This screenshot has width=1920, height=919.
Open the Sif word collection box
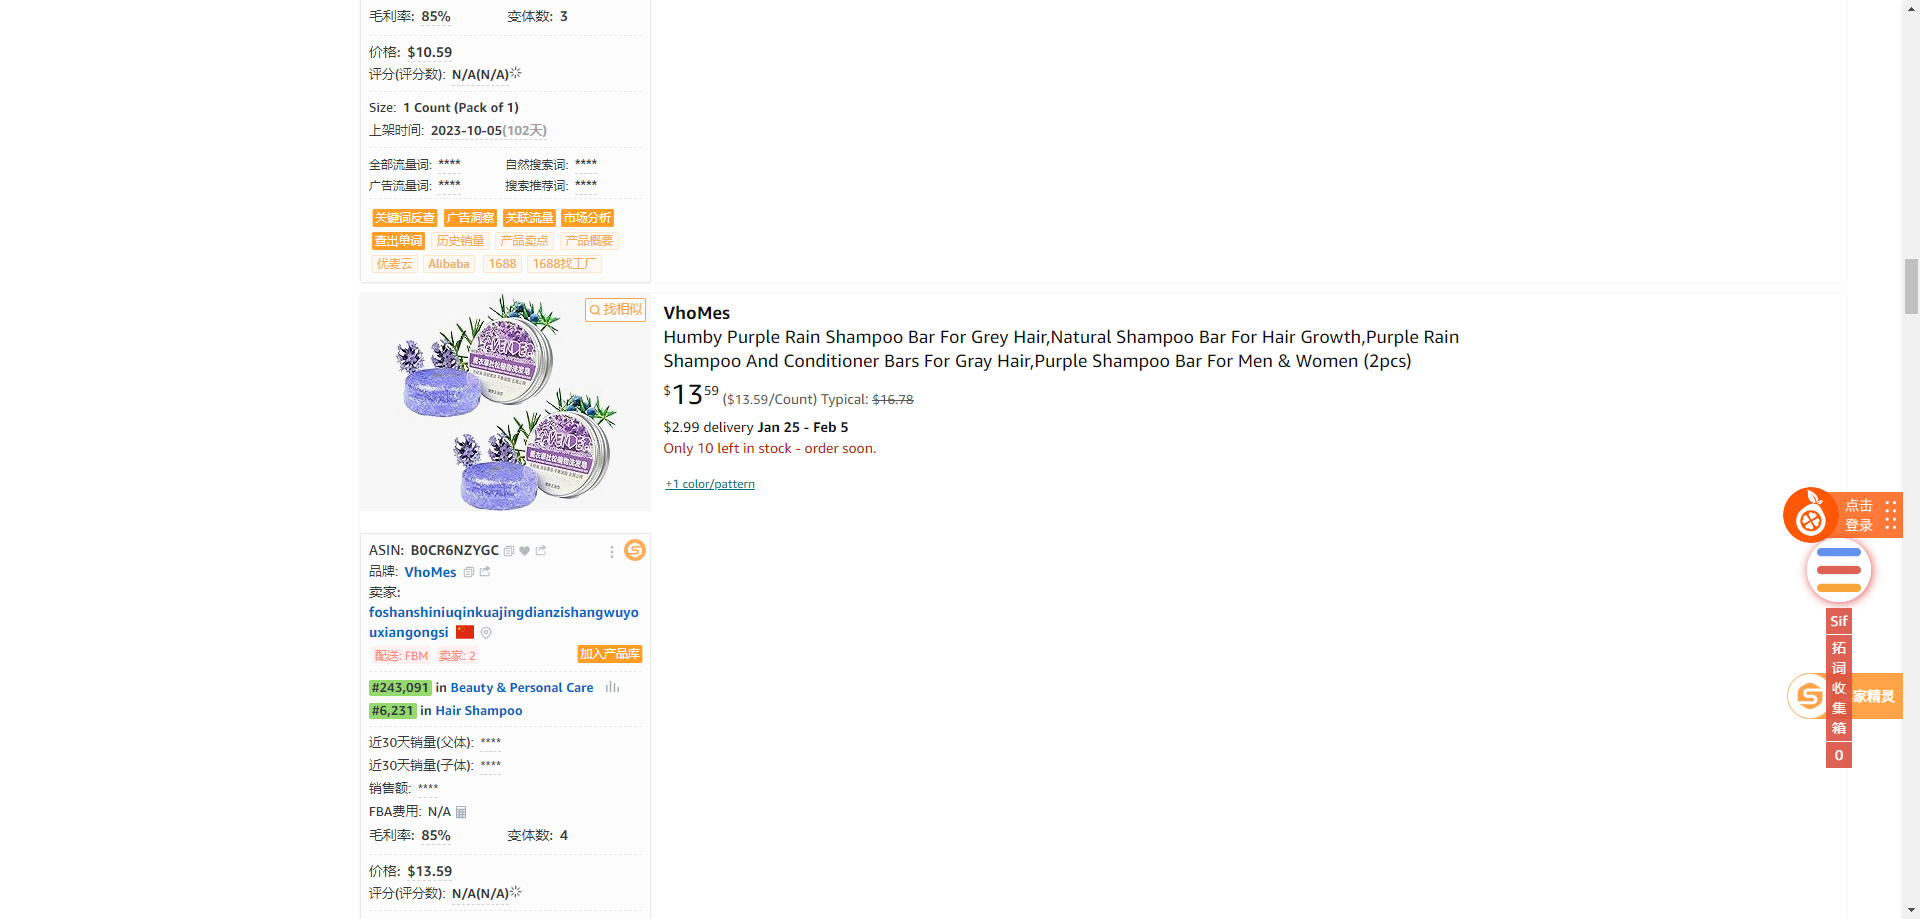(x=1838, y=688)
